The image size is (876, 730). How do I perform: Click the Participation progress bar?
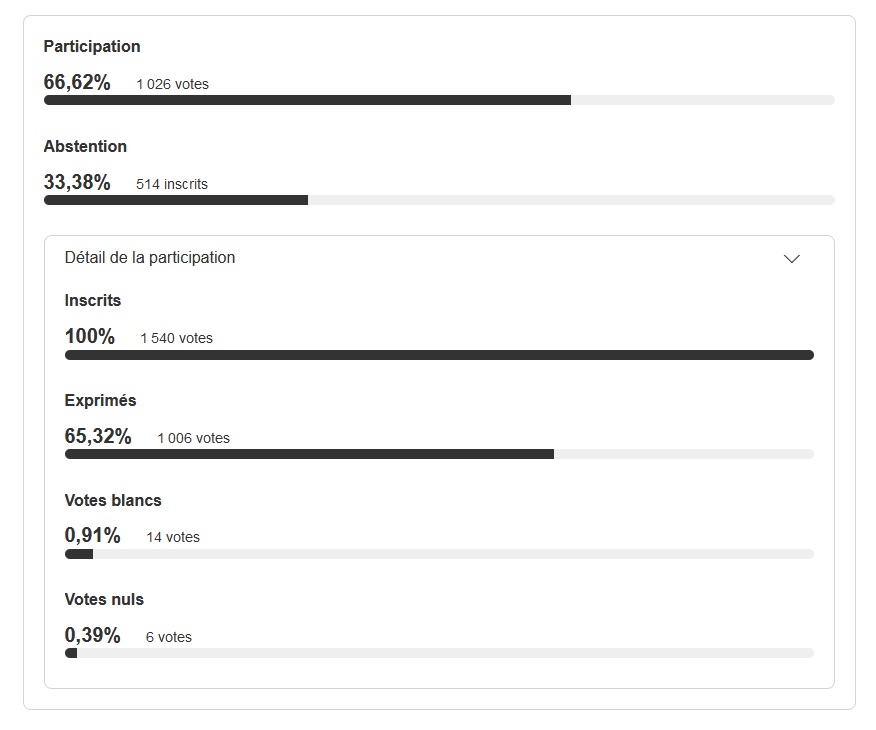coord(439,100)
